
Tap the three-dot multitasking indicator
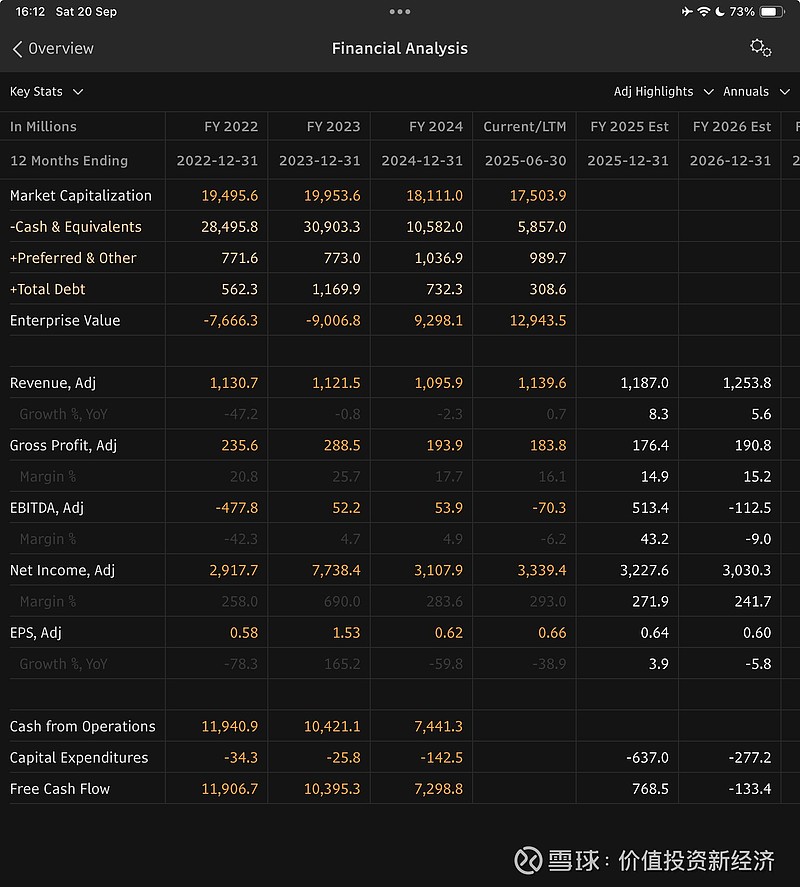[400, 12]
